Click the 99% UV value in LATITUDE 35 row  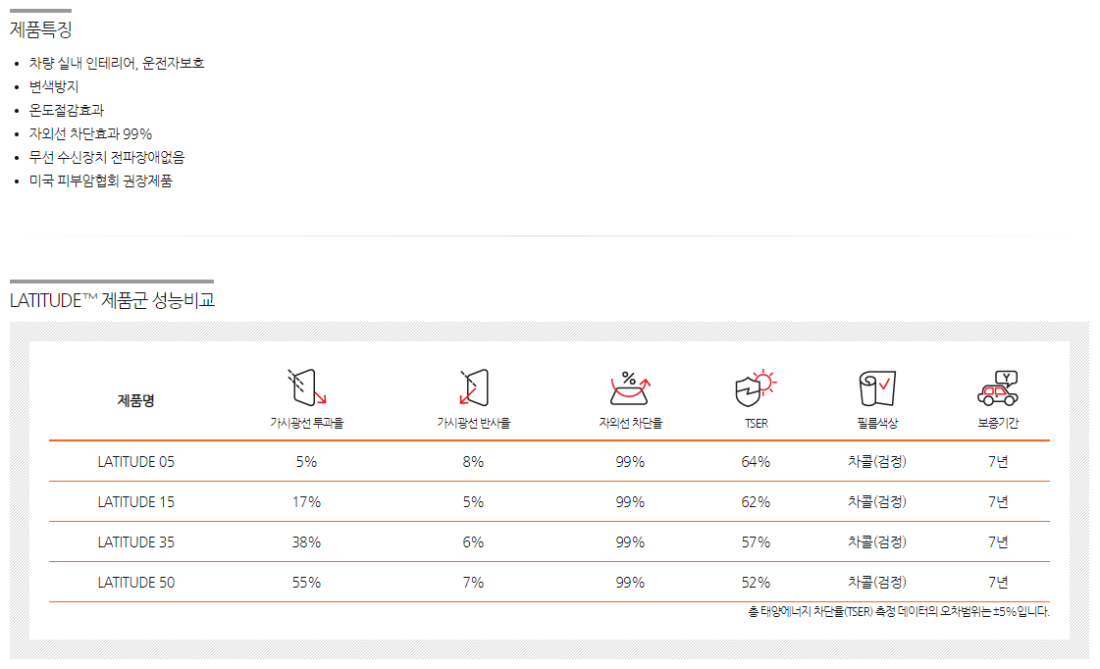coord(630,542)
